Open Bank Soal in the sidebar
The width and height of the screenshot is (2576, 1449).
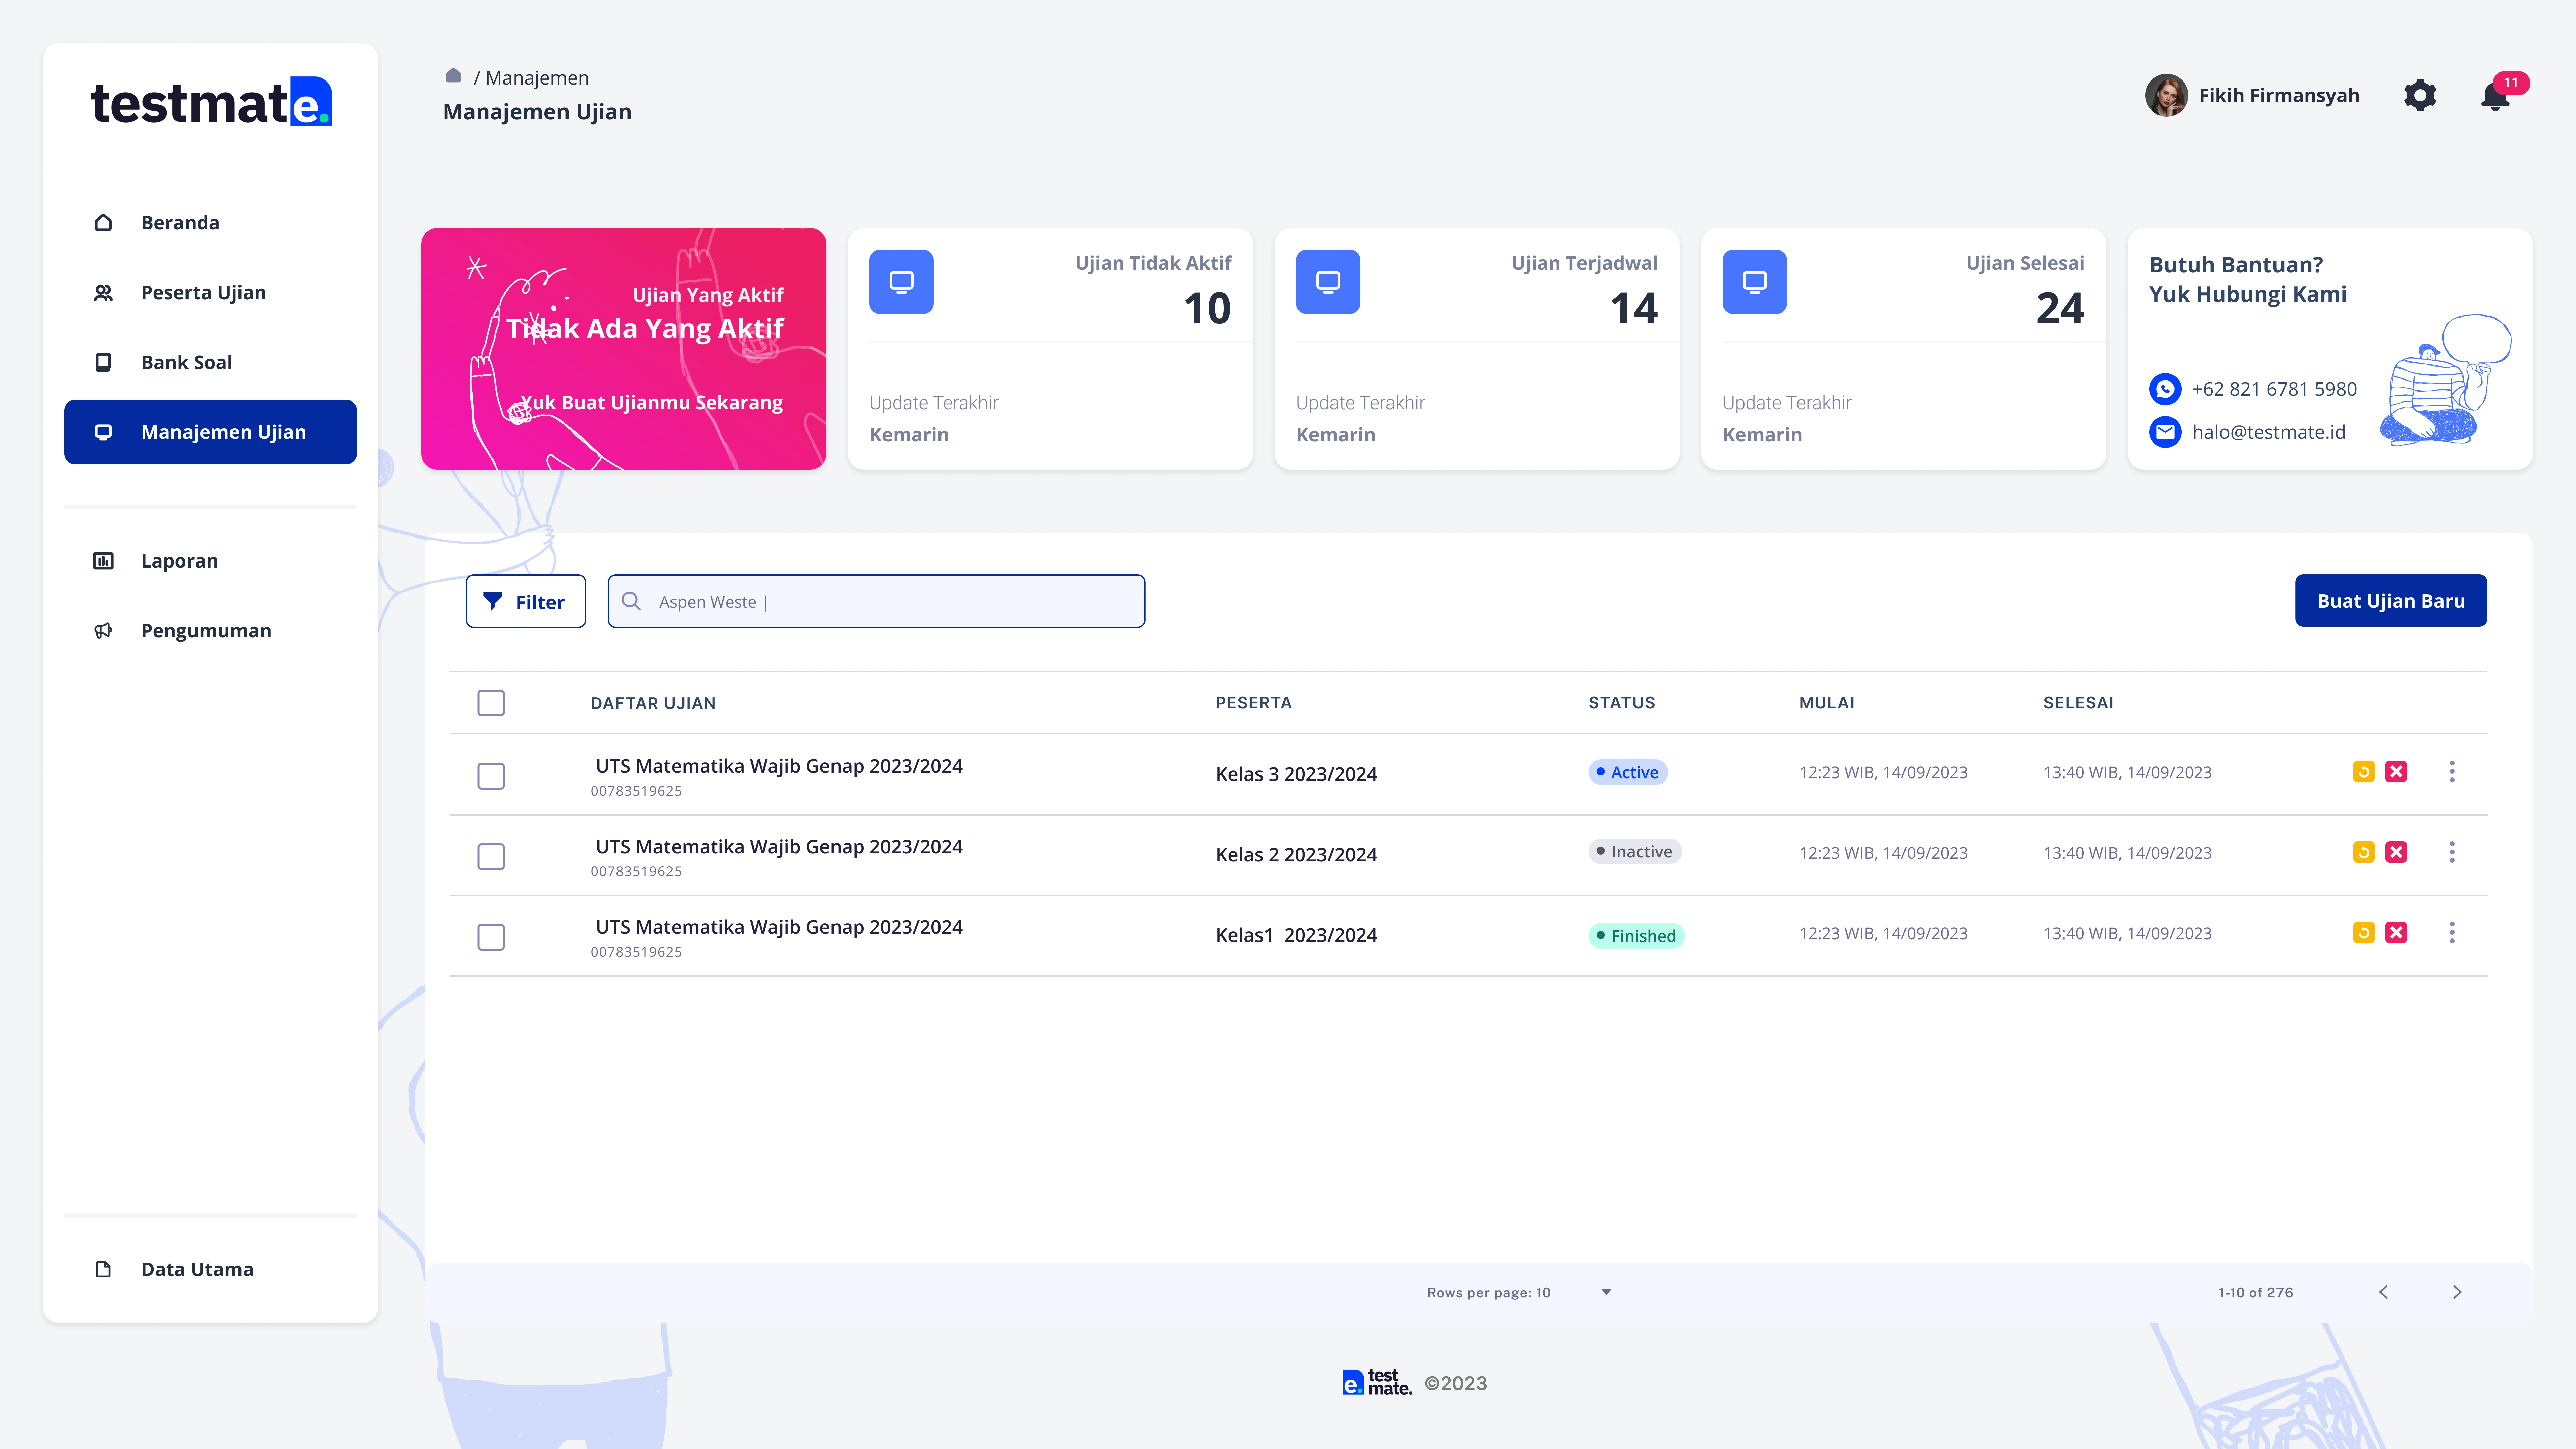(x=186, y=362)
